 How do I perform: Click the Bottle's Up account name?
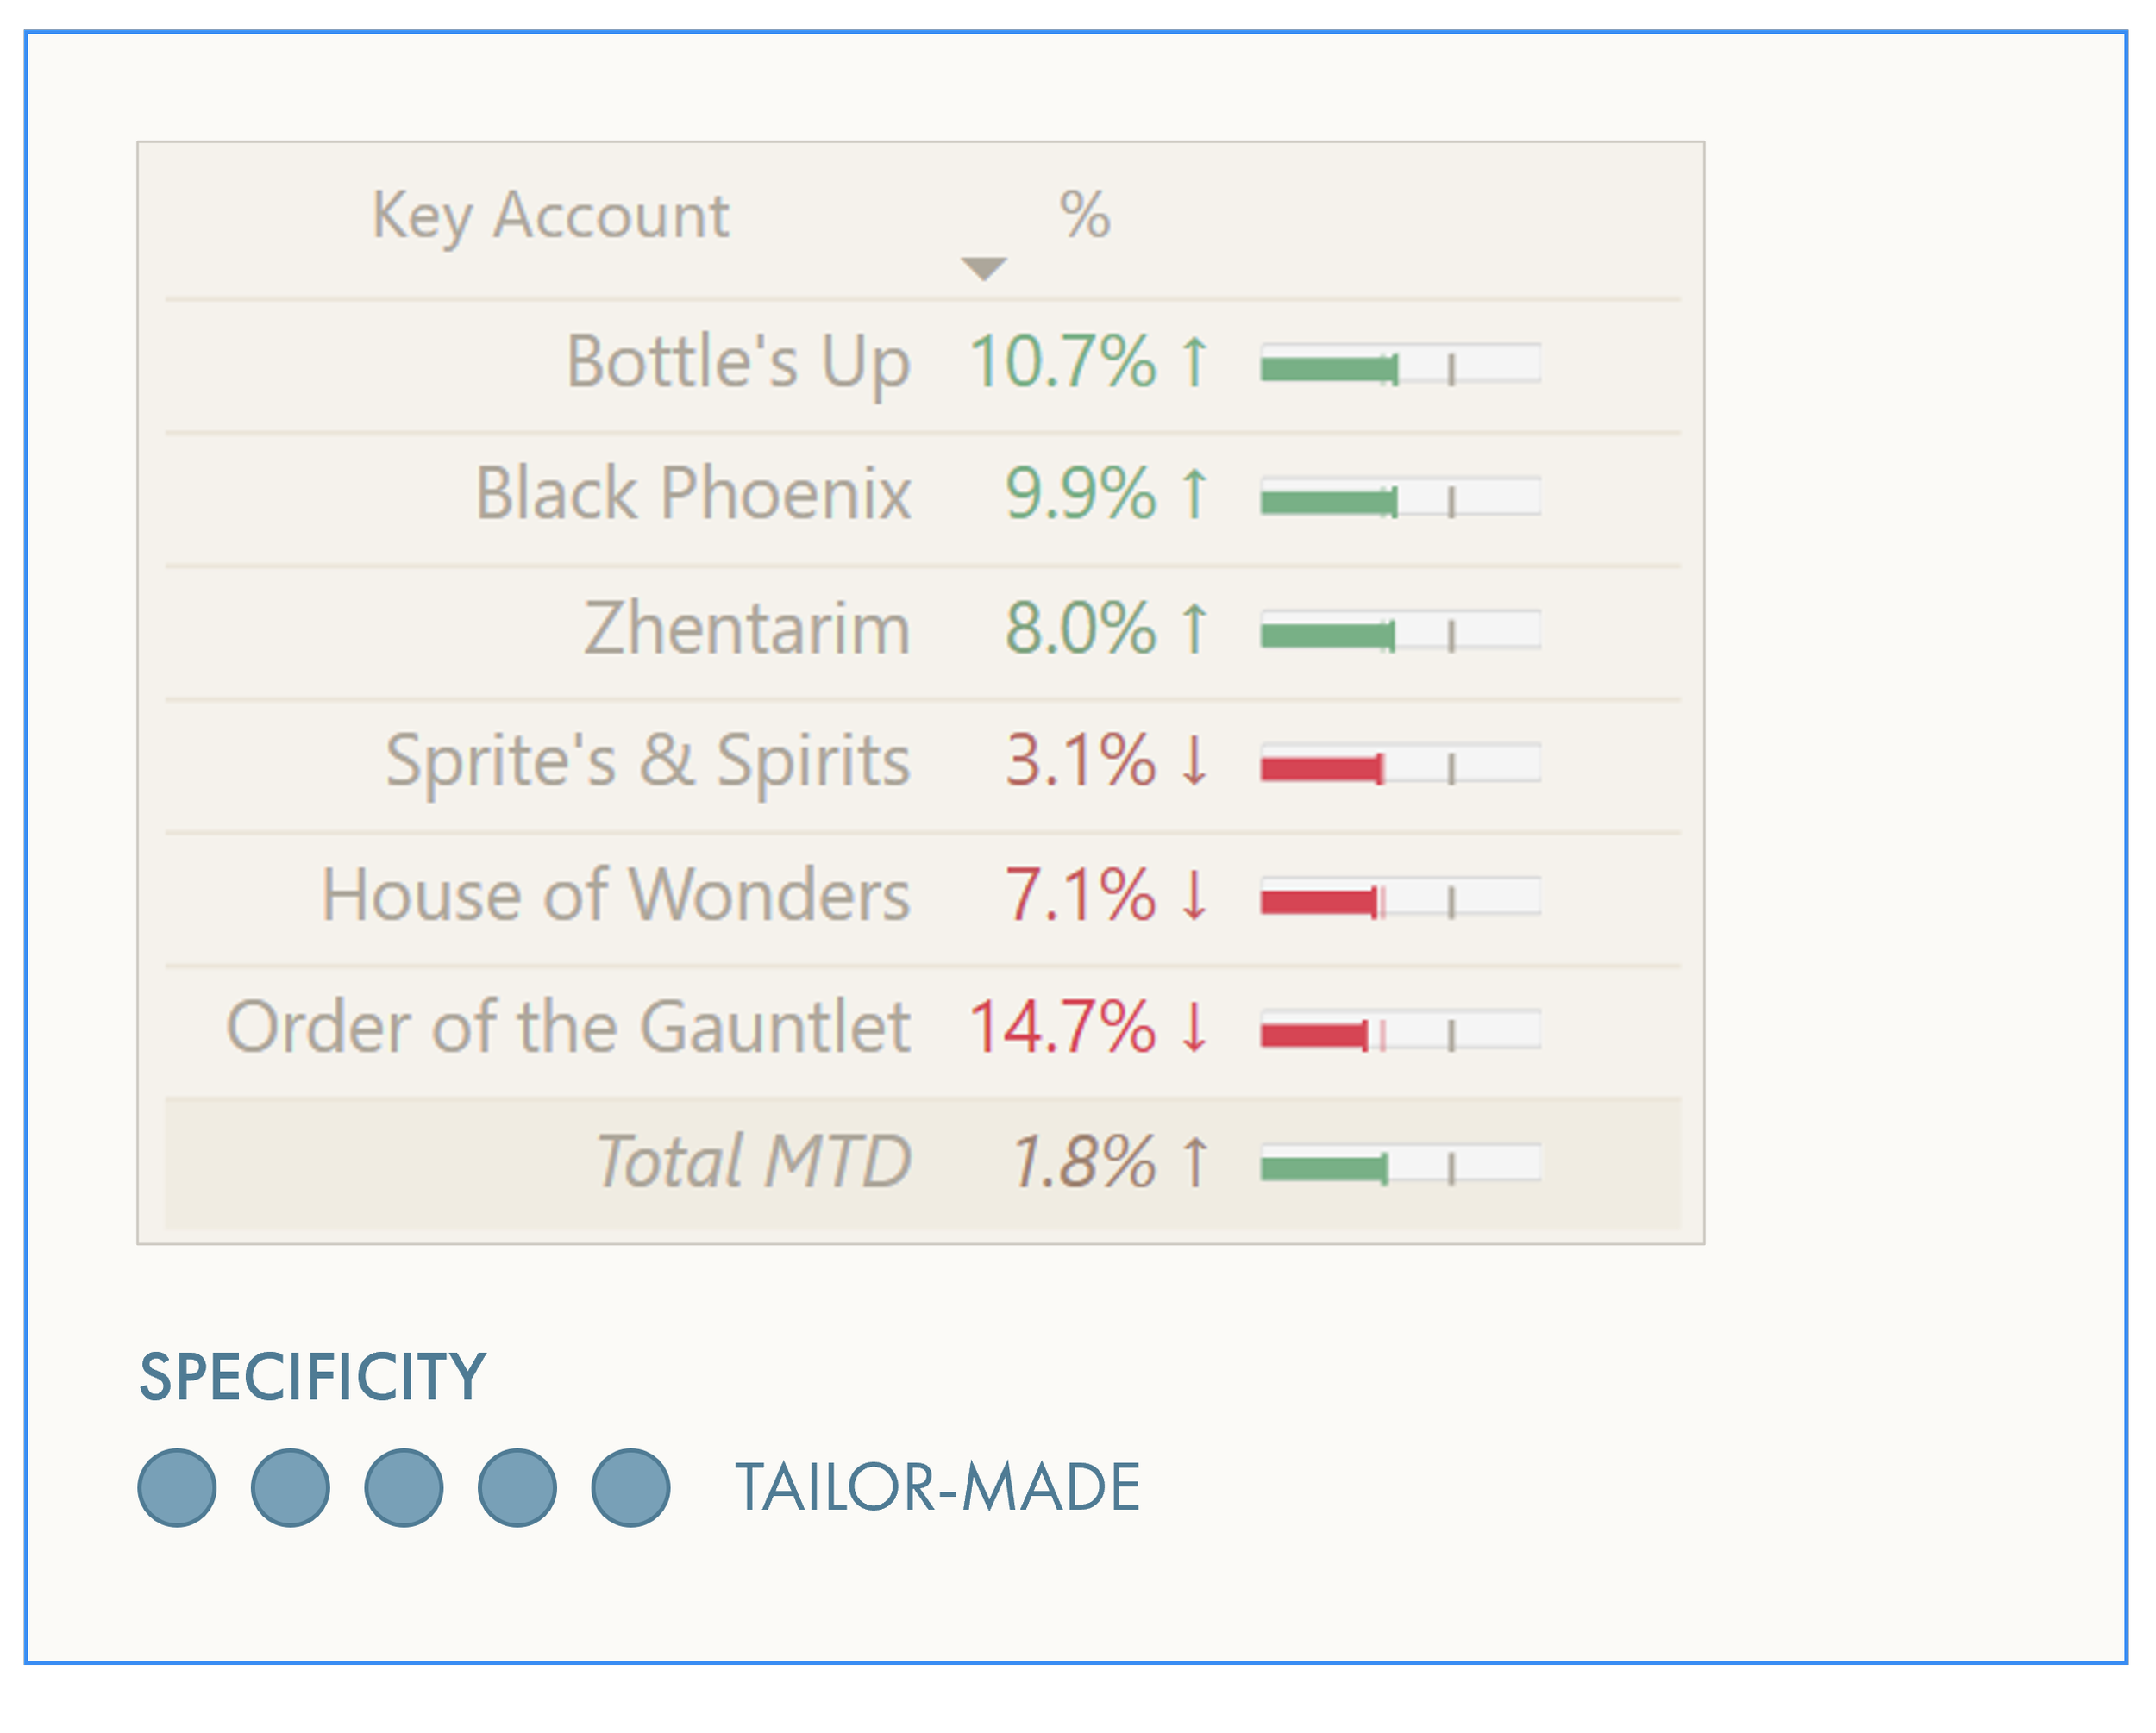point(738,362)
